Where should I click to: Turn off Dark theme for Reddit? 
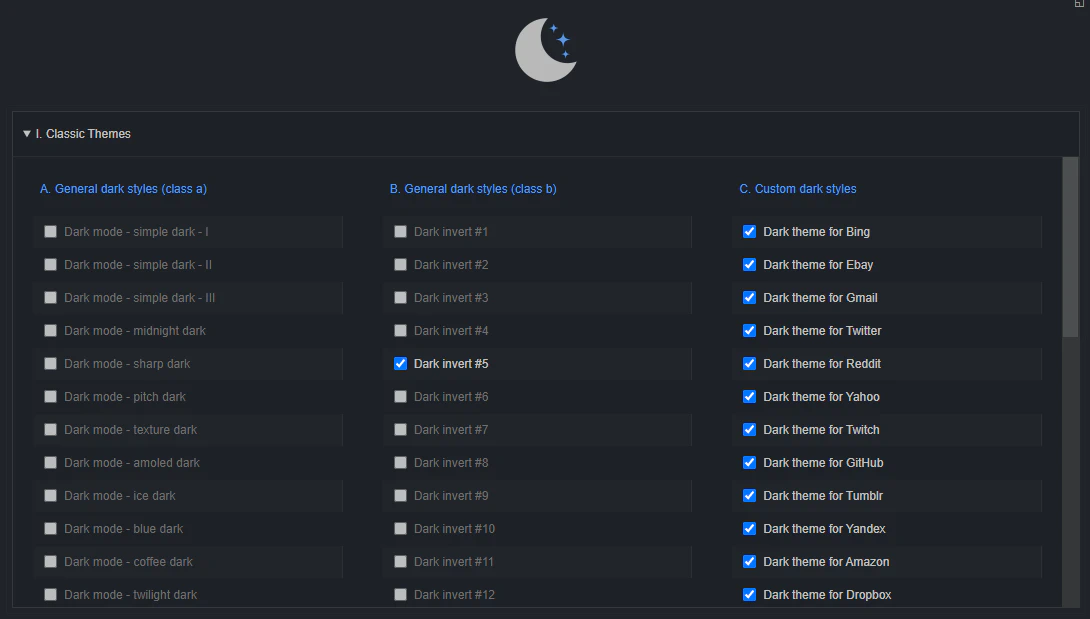point(749,364)
